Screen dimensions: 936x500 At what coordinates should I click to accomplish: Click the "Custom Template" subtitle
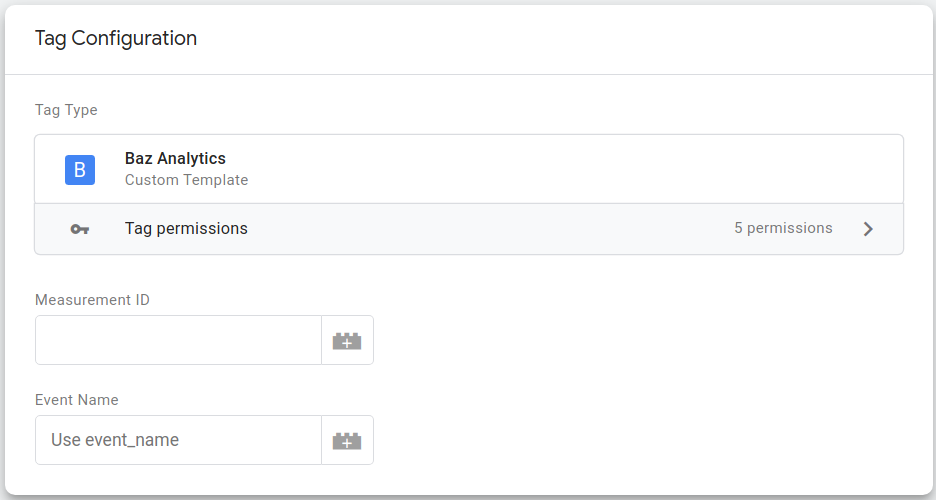(x=186, y=180)
